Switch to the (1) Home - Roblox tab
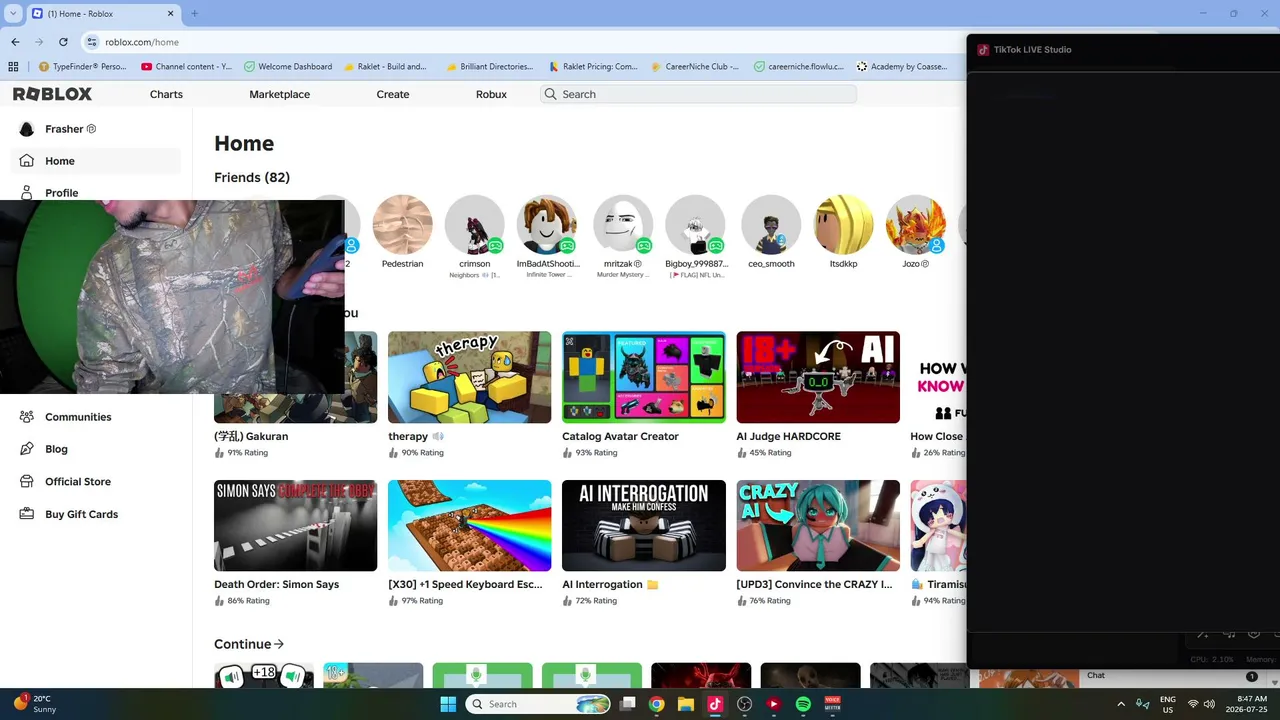 click(x=103, y=14)
